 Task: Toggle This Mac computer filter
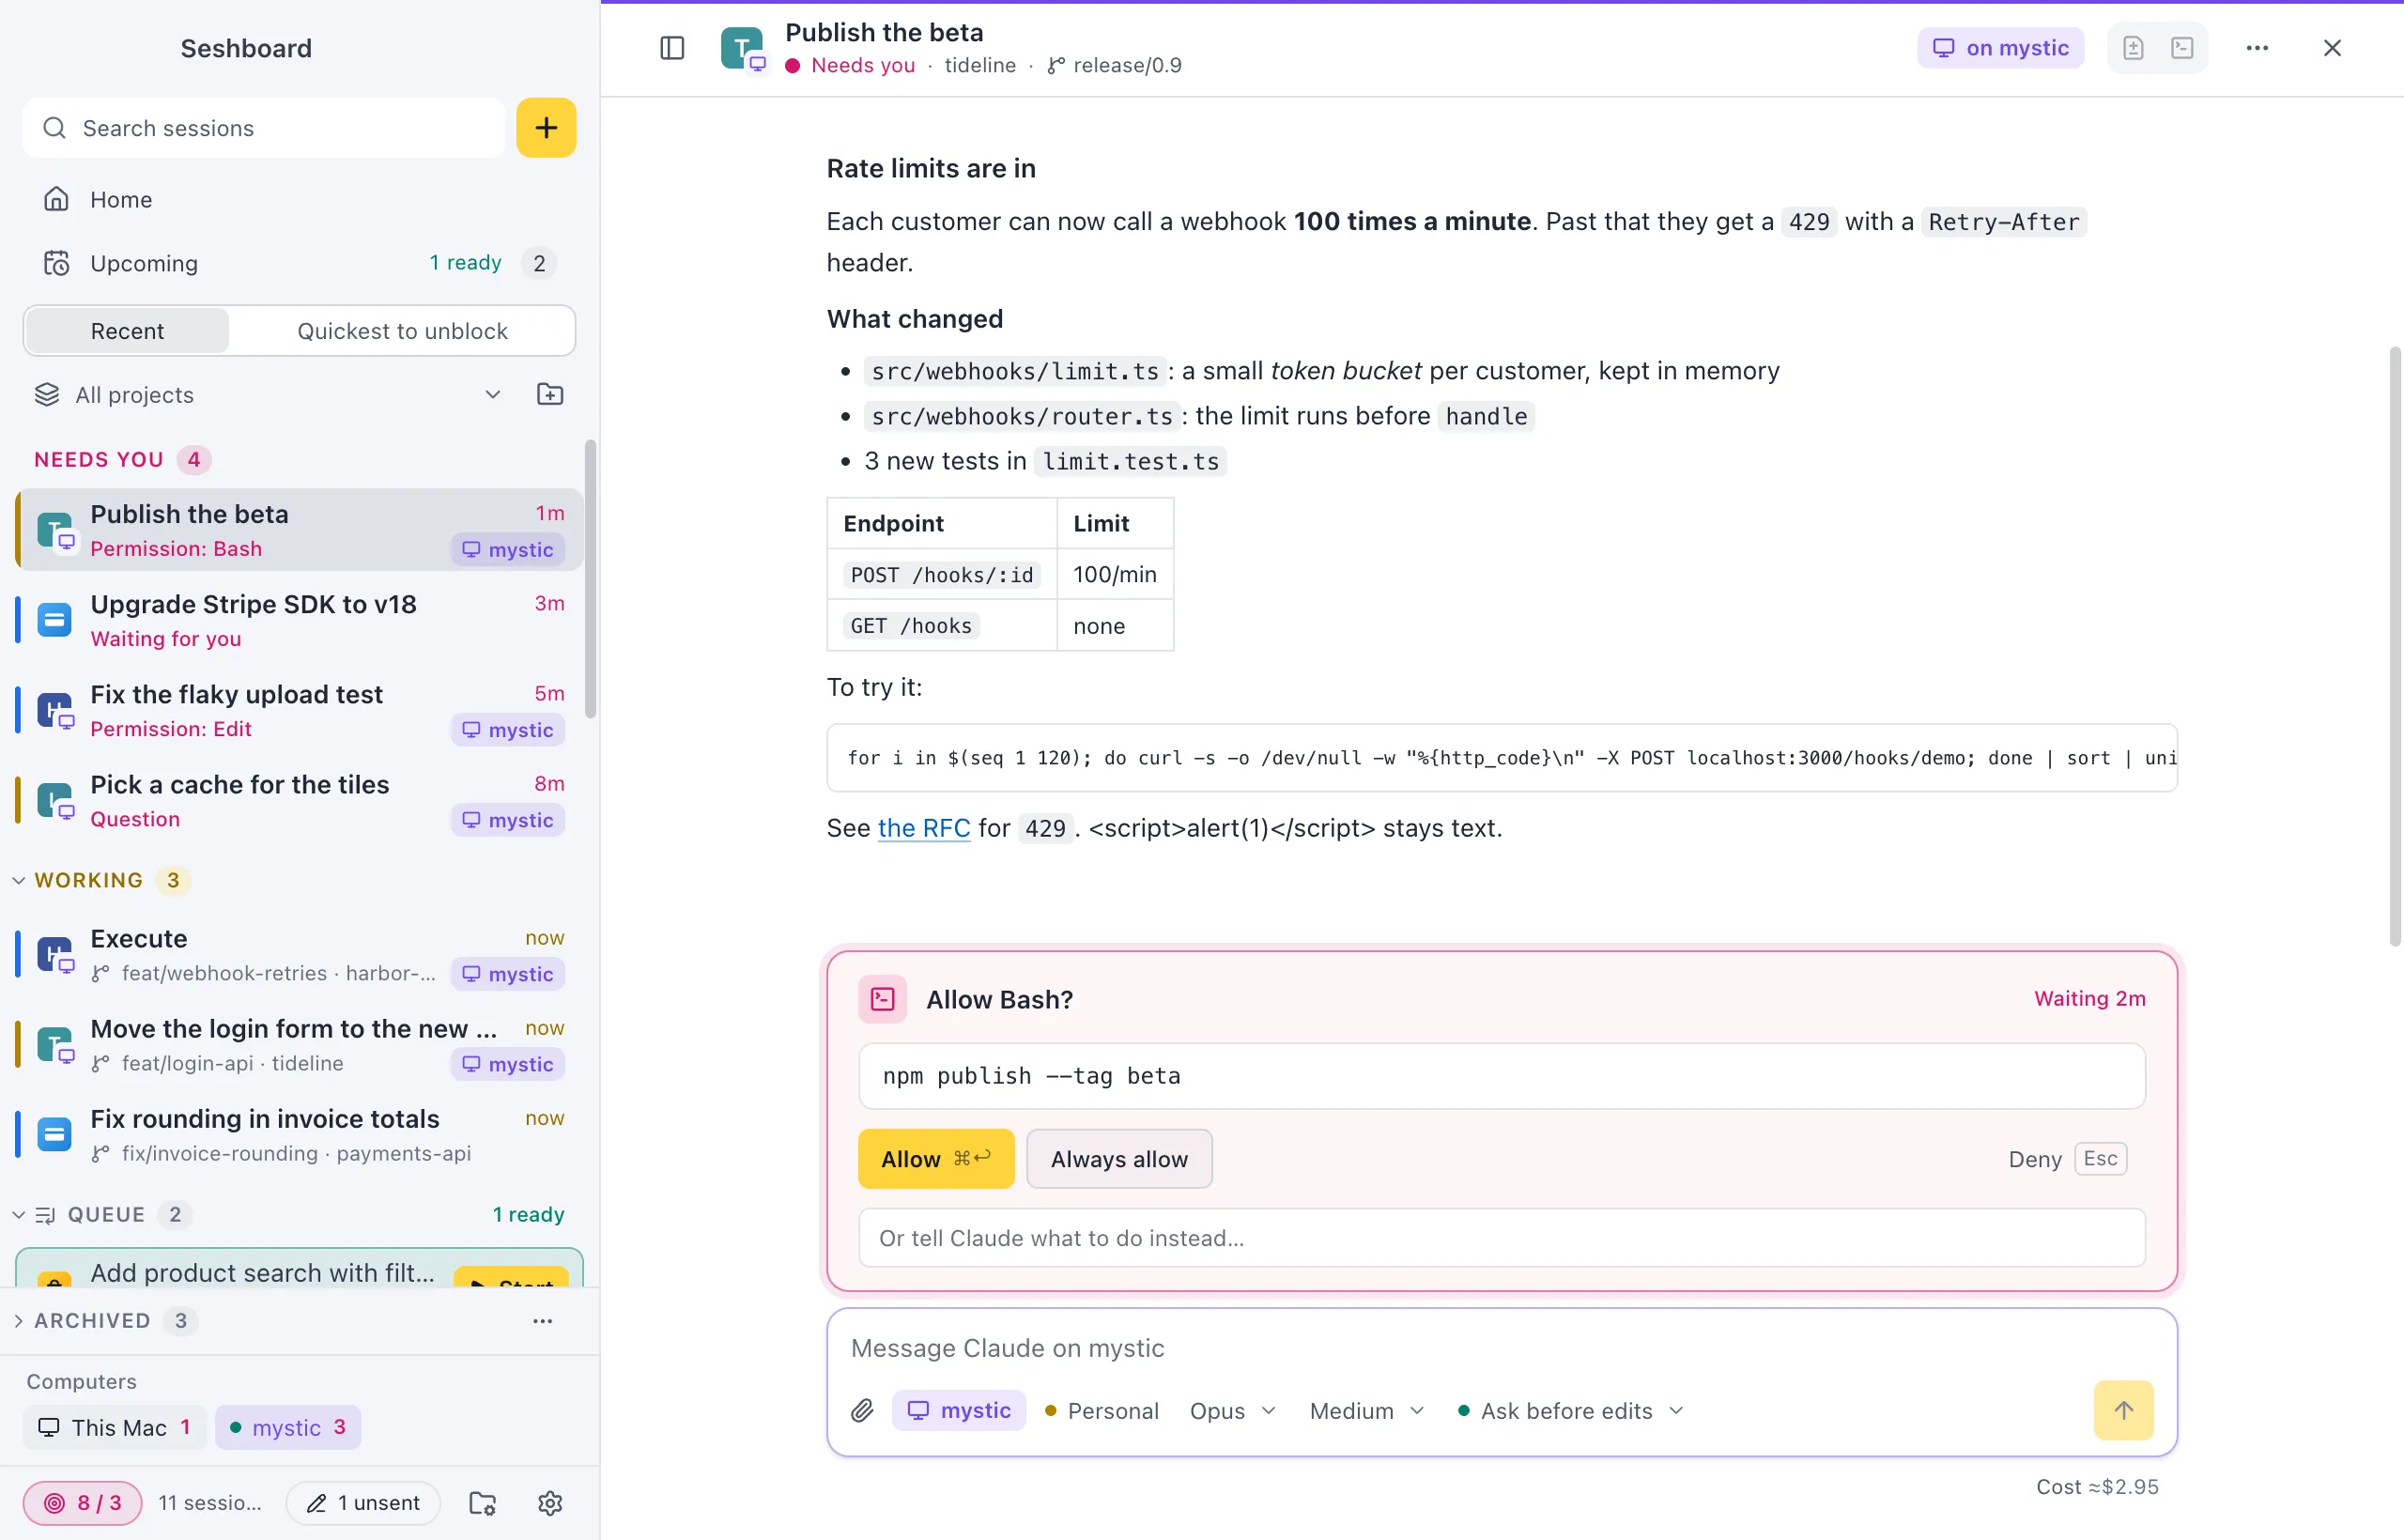114,1427
